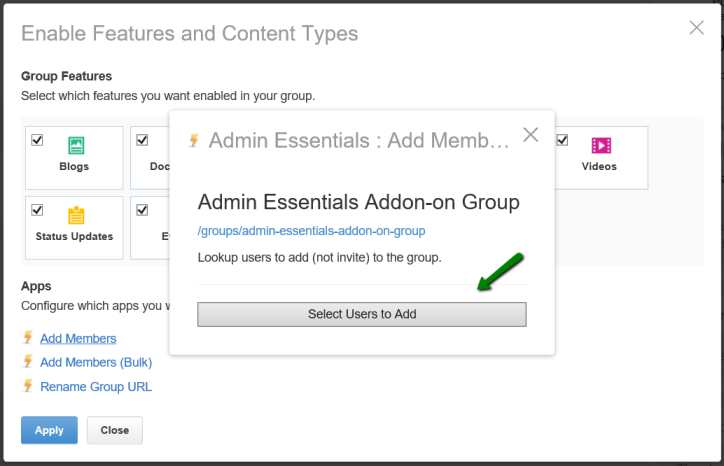Click the Blogs feature icon
724x466 pixels.
pos(76,145)
